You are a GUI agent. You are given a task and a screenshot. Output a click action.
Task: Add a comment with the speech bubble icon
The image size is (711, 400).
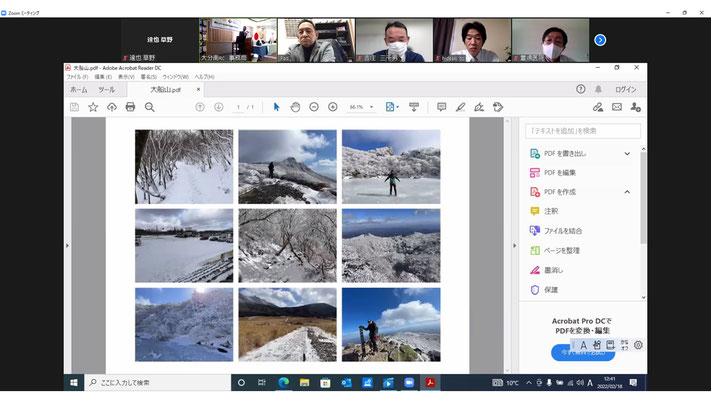click(441, 107)
